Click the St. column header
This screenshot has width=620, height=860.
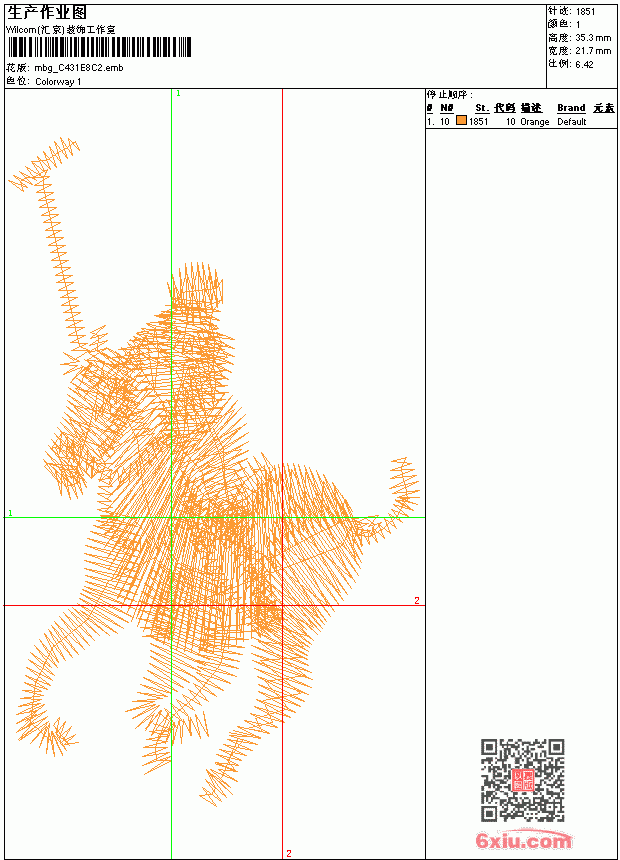pyautogui.click(x=482, y=108)
